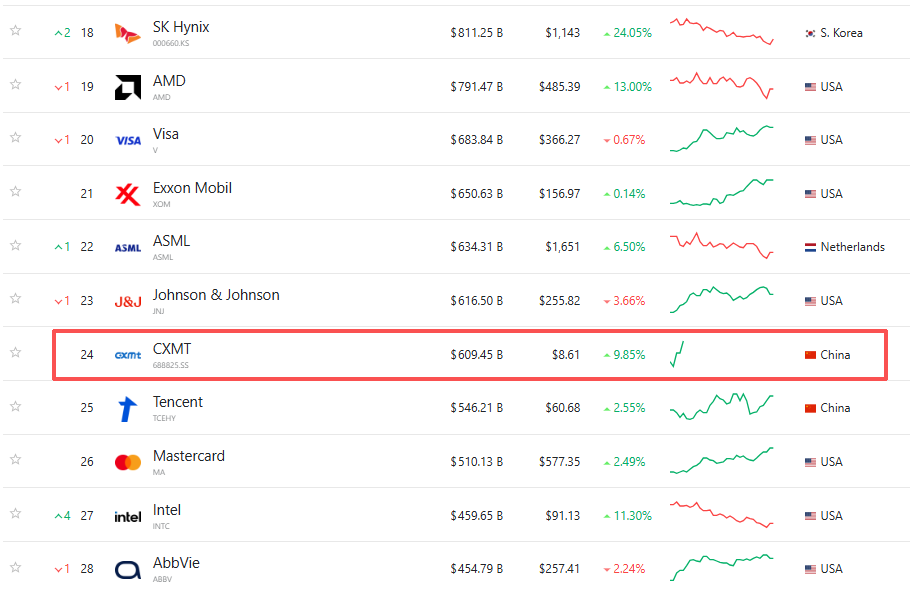Screen dimensions: 916x595
Task: Open the Intel company page
Action: [x=166, y=510]
